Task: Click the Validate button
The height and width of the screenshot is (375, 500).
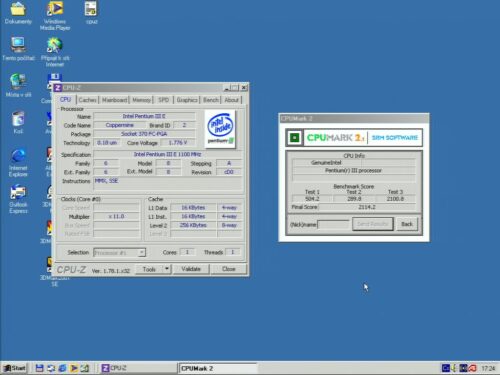Action: click(x=191, y=269)
